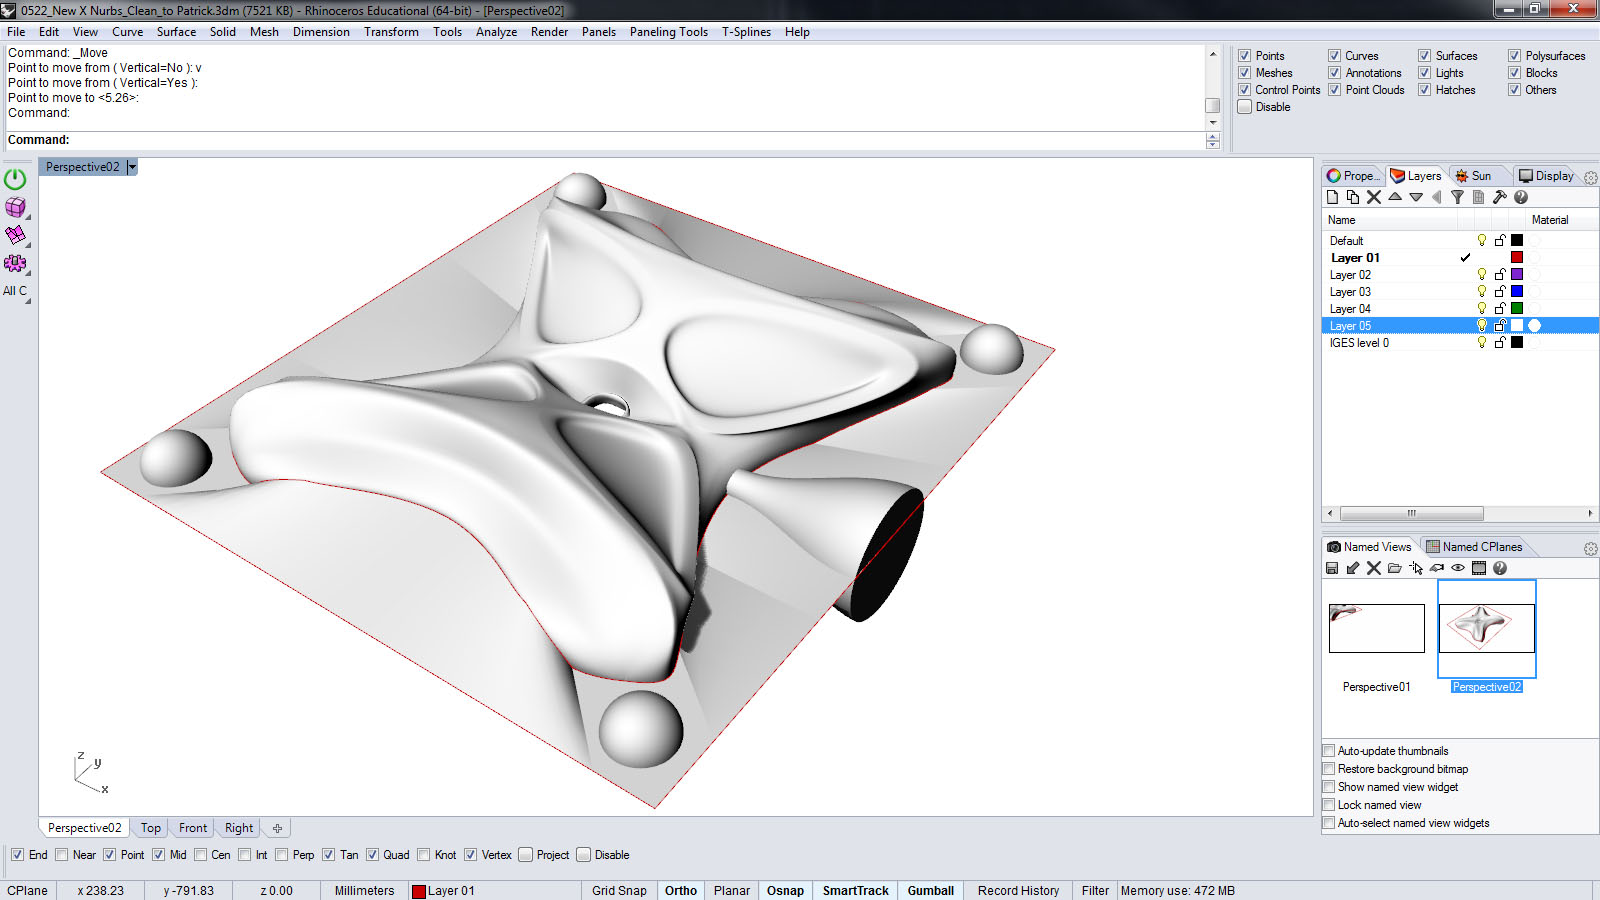Click Filter in status bar

click(1095, 891)
